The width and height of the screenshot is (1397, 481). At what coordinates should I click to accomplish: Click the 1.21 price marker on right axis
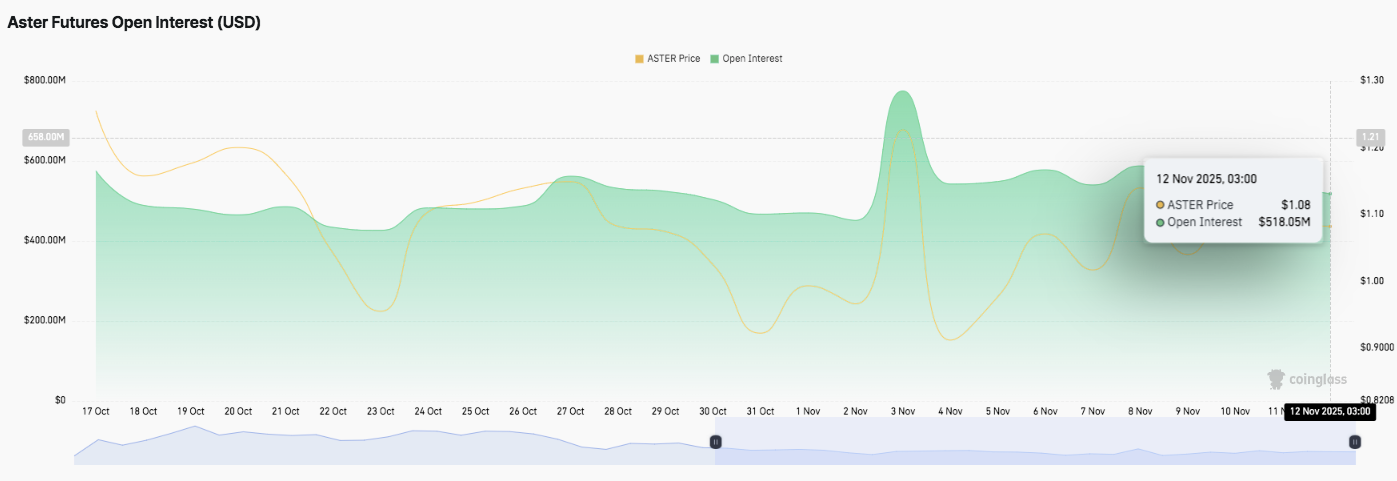1369,137
